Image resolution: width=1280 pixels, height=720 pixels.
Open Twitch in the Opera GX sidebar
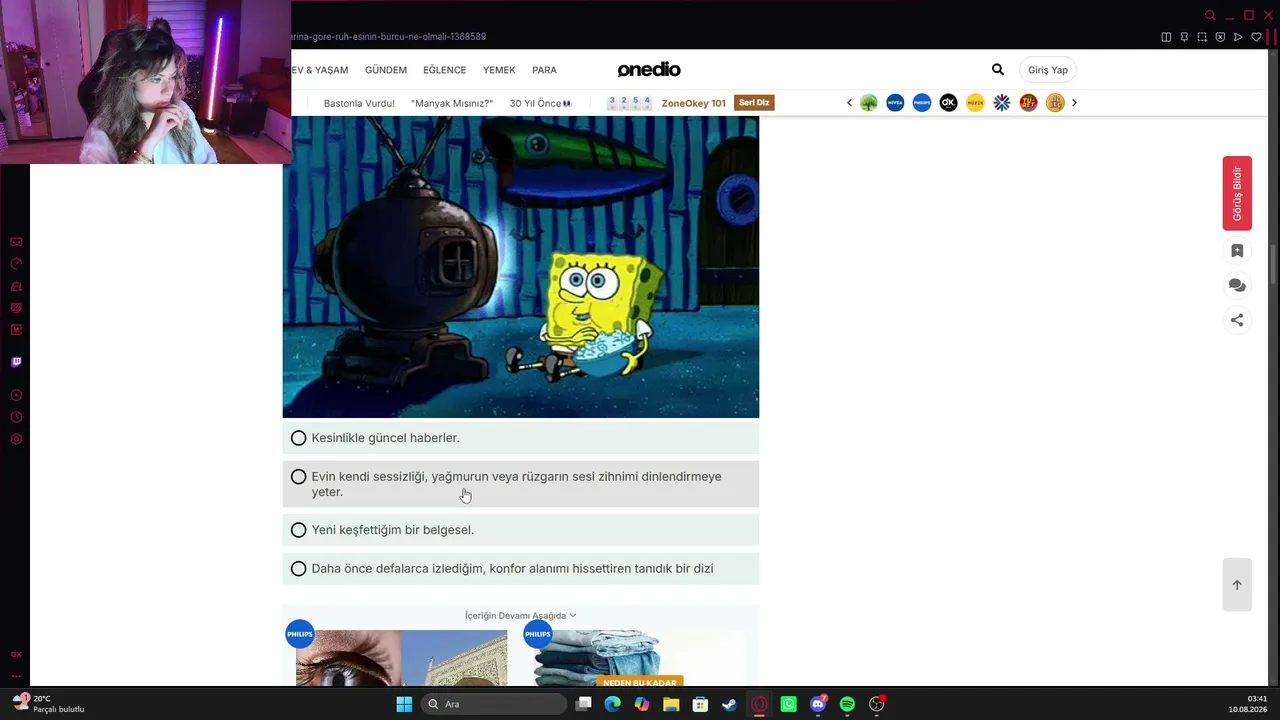point(16,362)
